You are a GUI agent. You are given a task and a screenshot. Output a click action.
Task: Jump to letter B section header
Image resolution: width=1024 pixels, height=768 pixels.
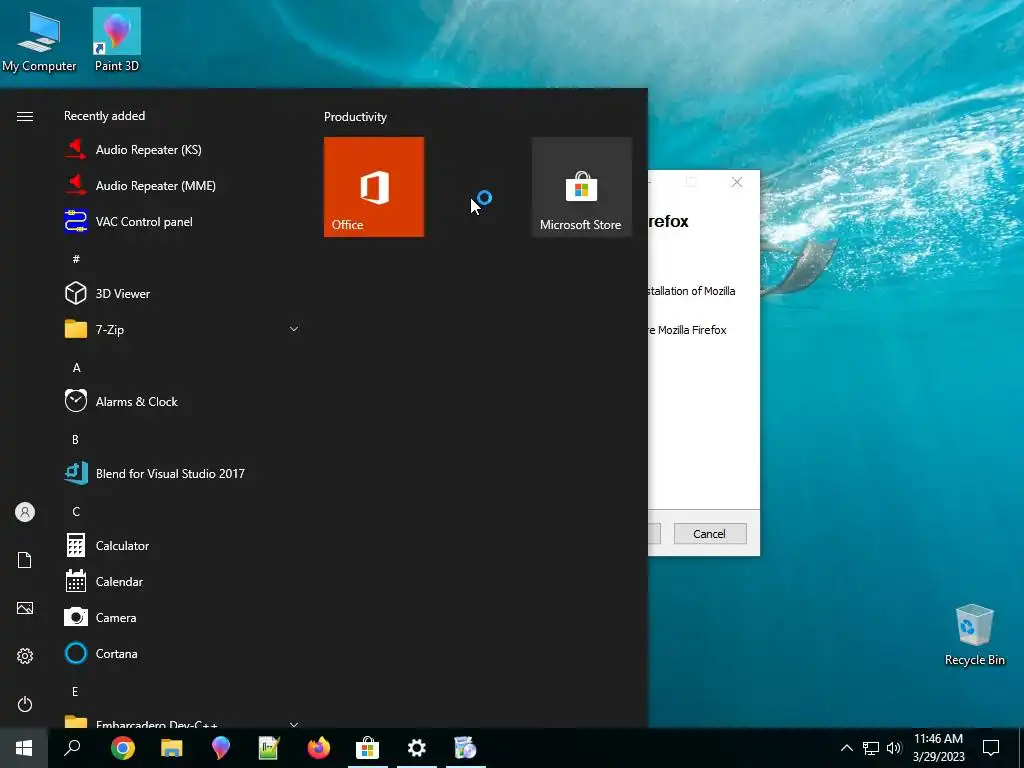pyautogui.click(x=75, y=440)
